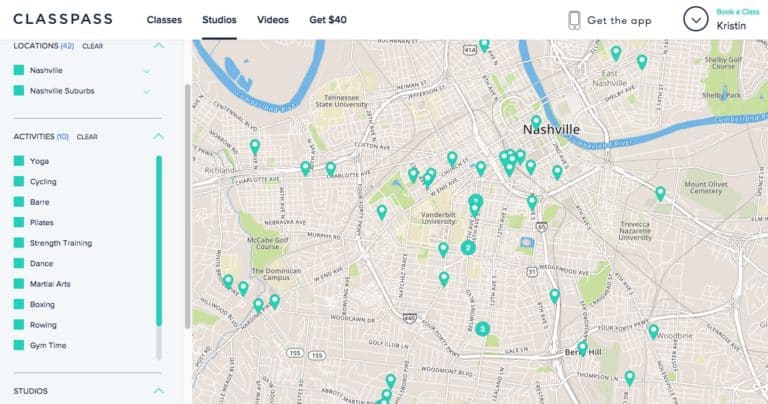Click the McCabe Golf Course map label

click(x=267, y=243)
